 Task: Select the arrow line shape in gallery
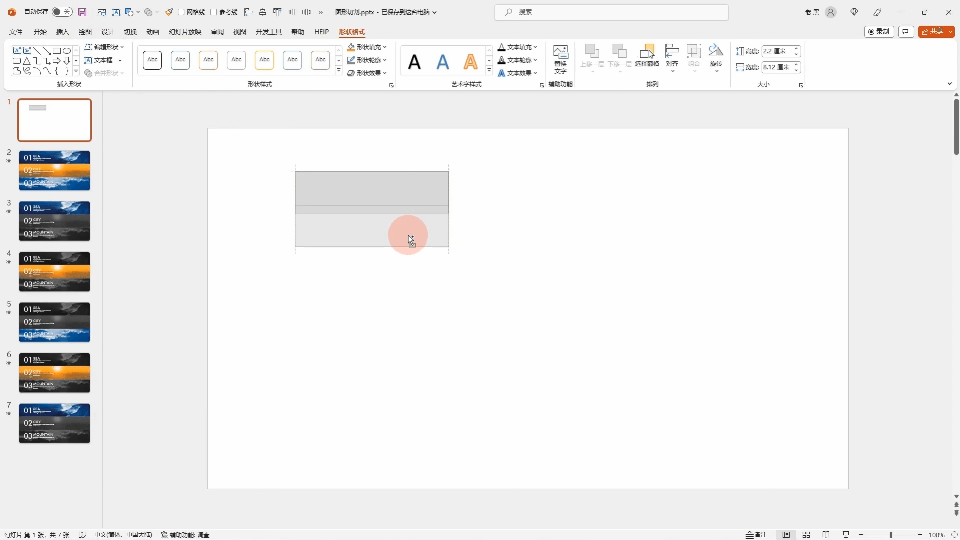[47, 50]
